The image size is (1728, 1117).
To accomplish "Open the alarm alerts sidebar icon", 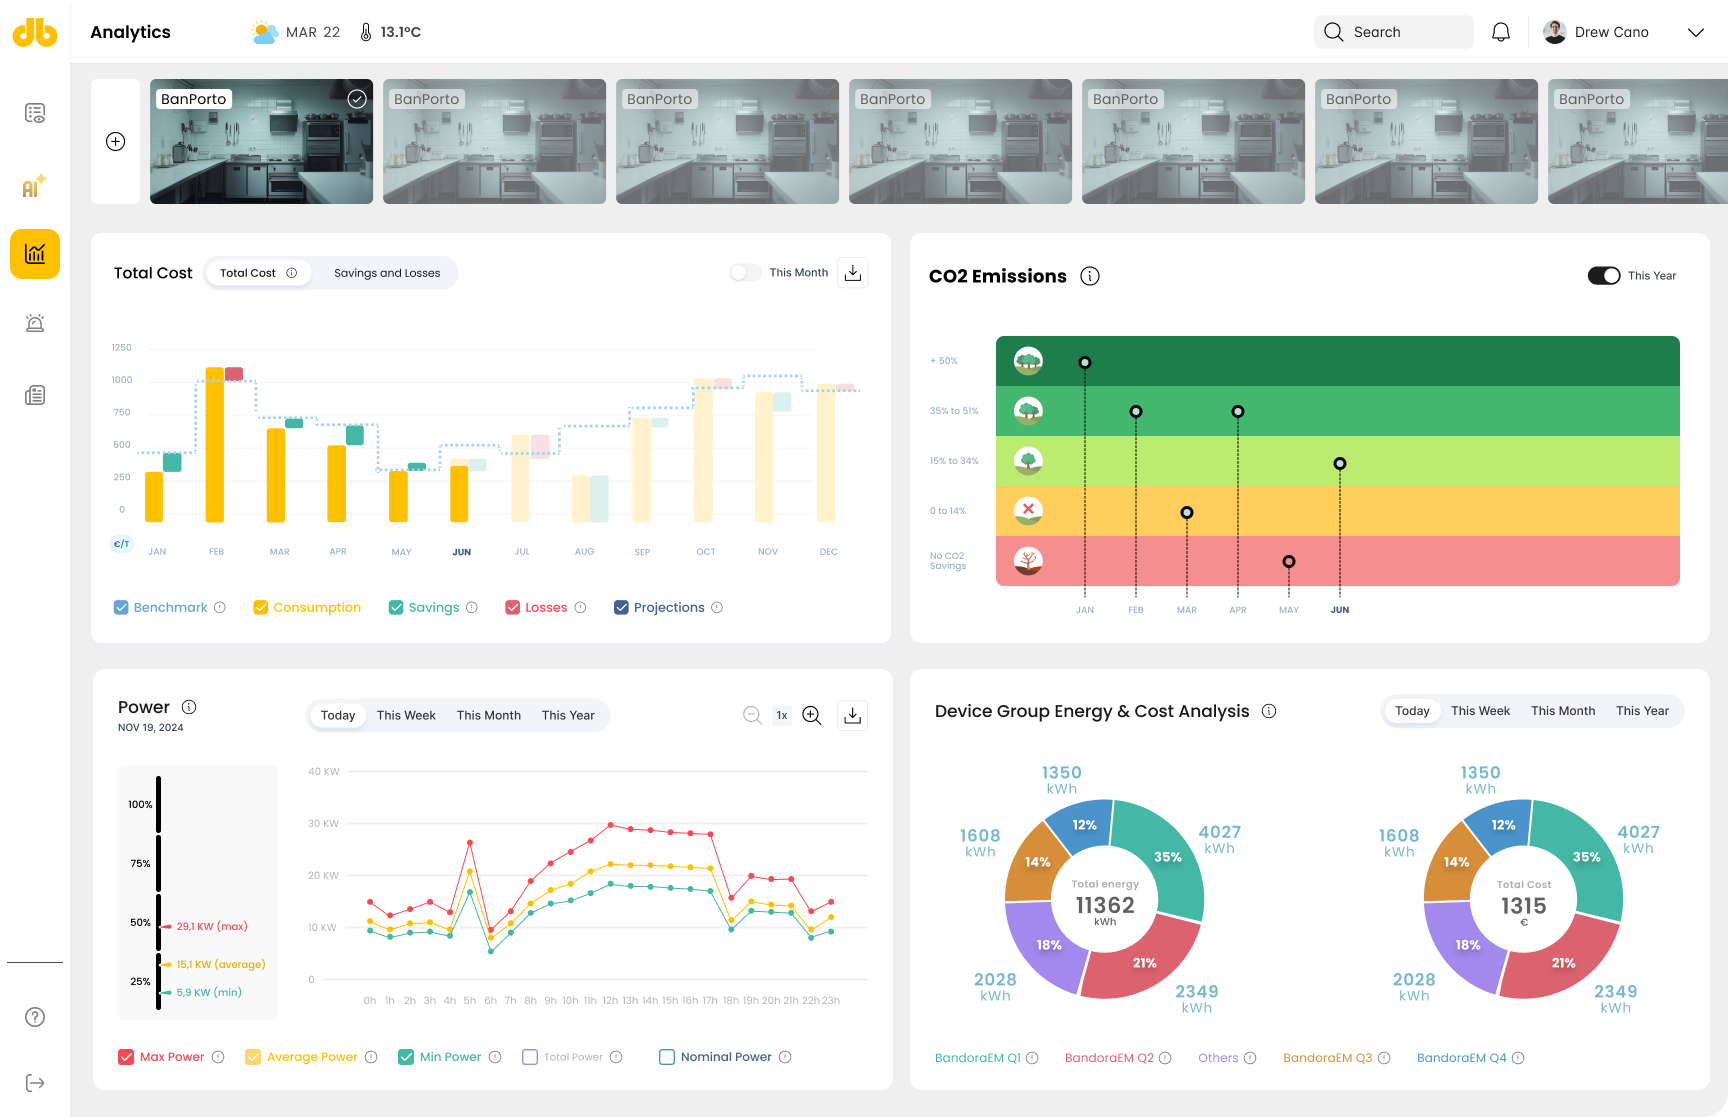I will (35, 323).
